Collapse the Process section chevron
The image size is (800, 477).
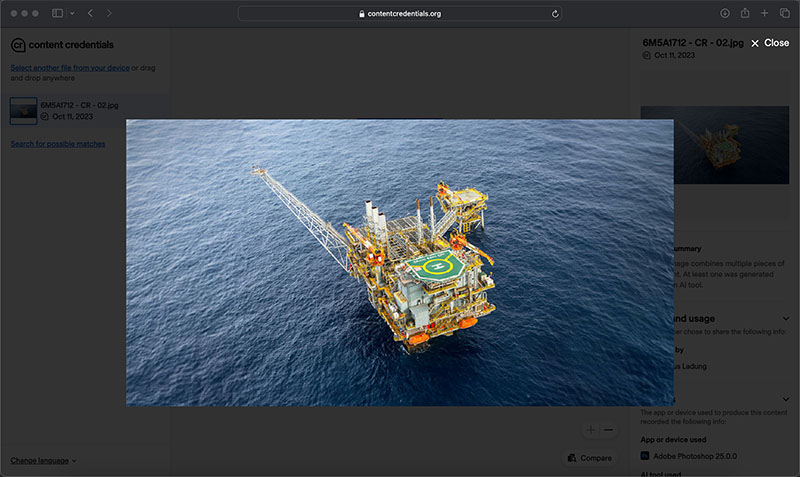coord(786,400)
